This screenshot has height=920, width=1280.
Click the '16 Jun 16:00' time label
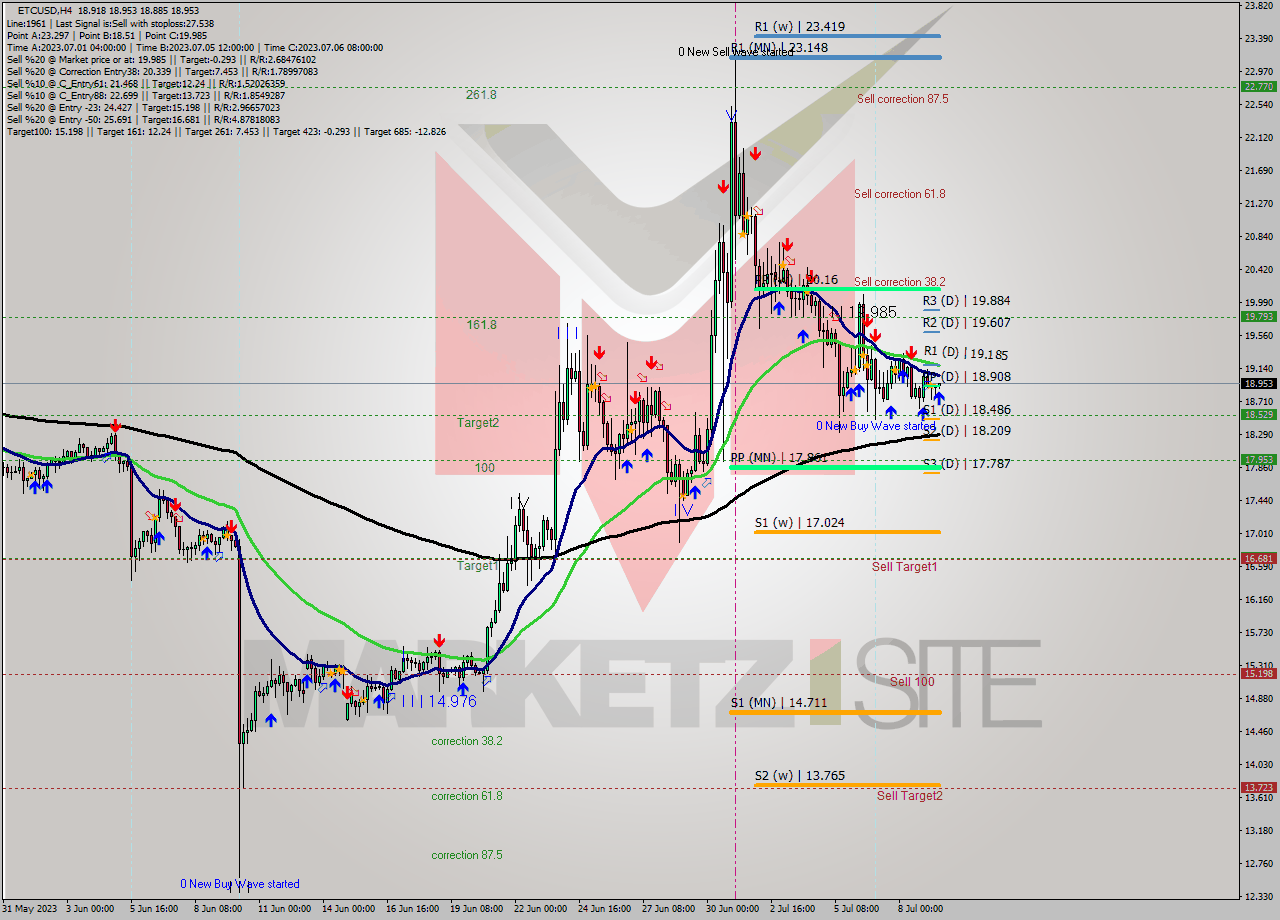pos(412,909)
